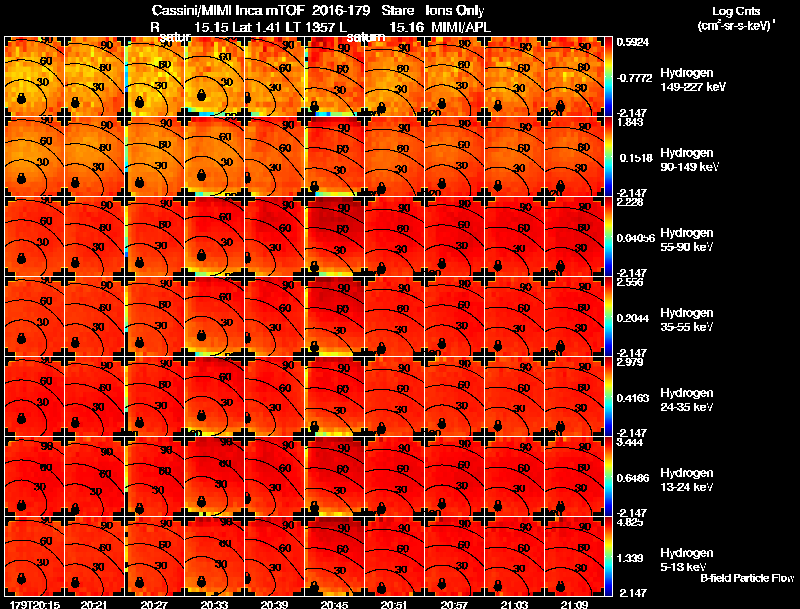Image resolution: width=800 pixels, height=609 pixels.
Task: Click the 'Hydrogen 35-55 keV' row label
Action: pyautogui.click(x=687, y=320)
